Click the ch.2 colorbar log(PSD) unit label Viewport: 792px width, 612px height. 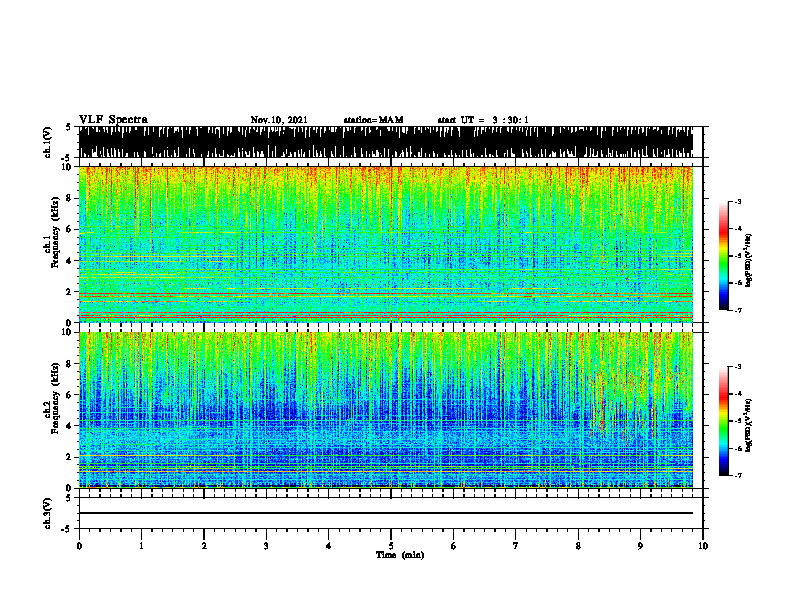(749, 426)
